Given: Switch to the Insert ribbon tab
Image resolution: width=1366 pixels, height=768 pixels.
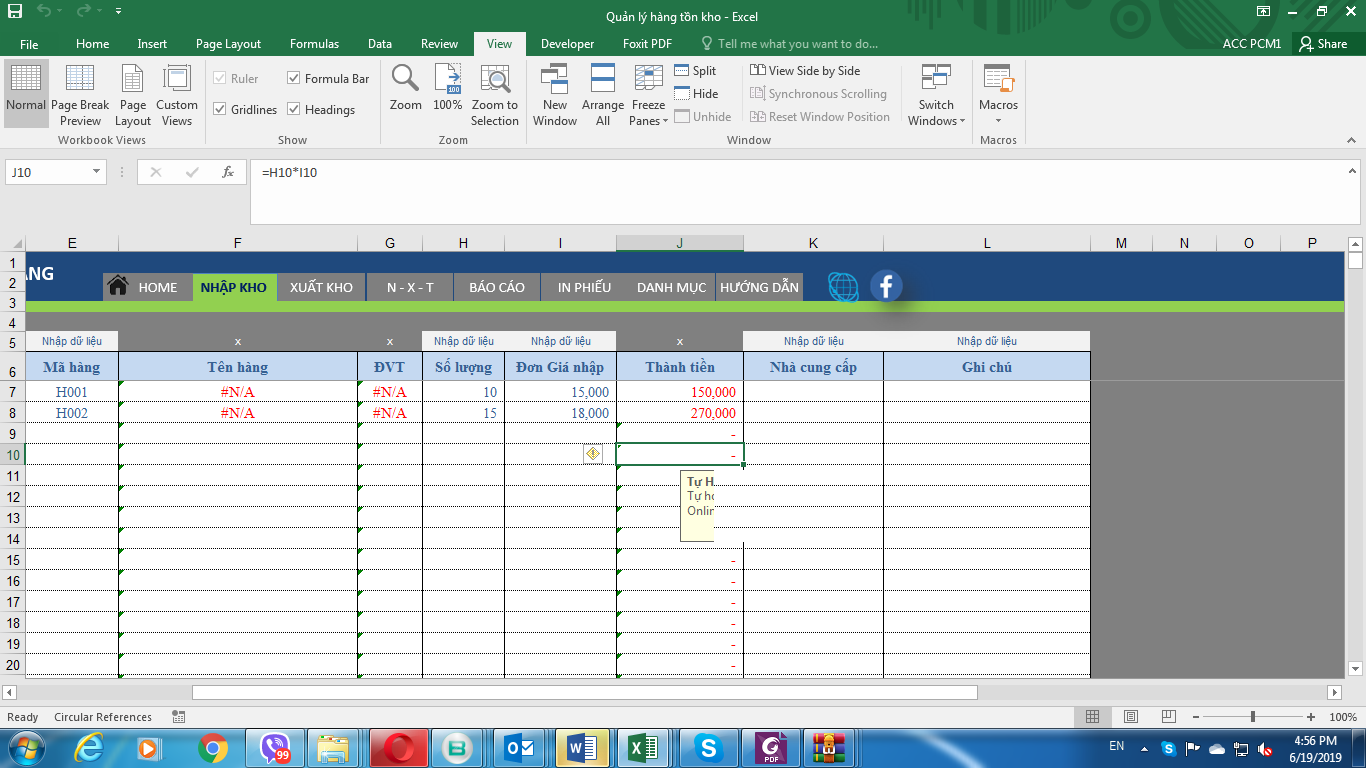Looking at the screenshot, I should click(152, 44).
